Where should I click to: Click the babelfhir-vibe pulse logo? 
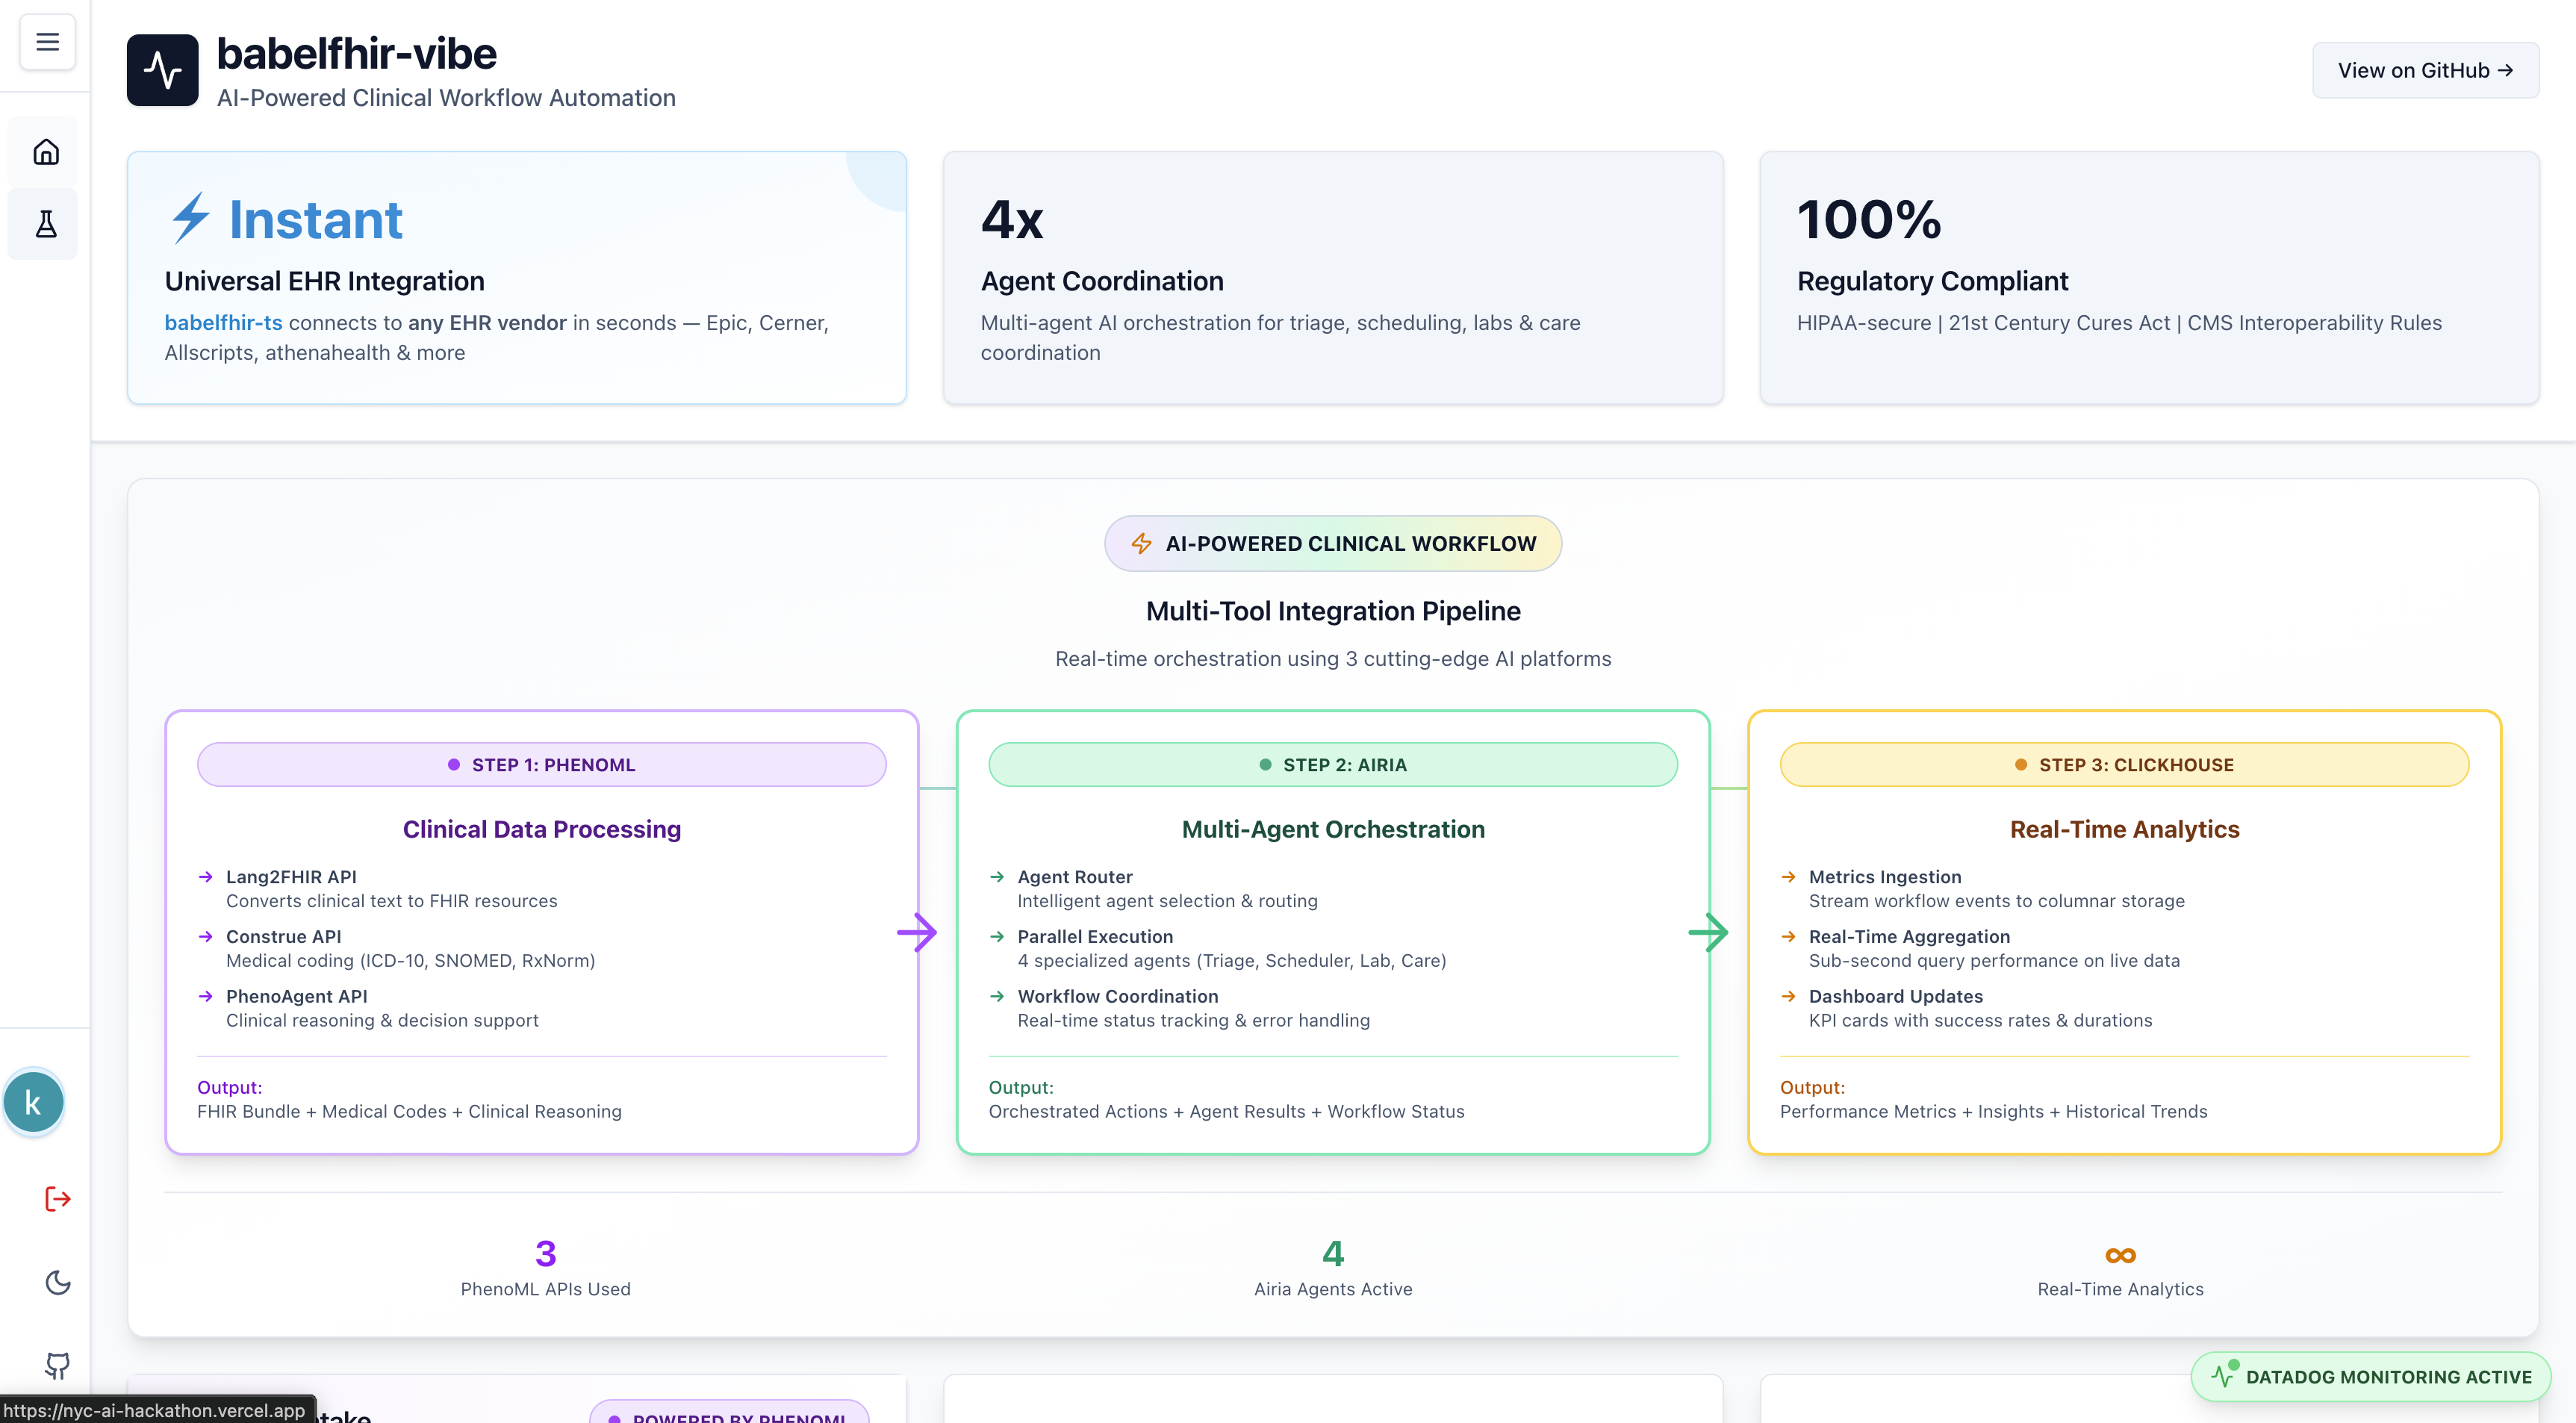[162, 70]
